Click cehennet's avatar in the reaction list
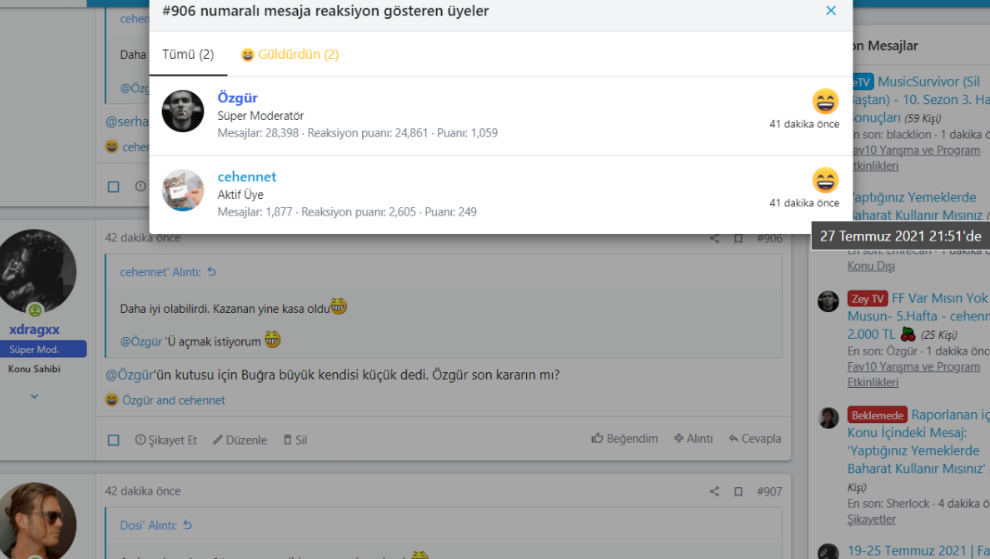This screenshot has height=559, width=990. [x=183, y=190]
